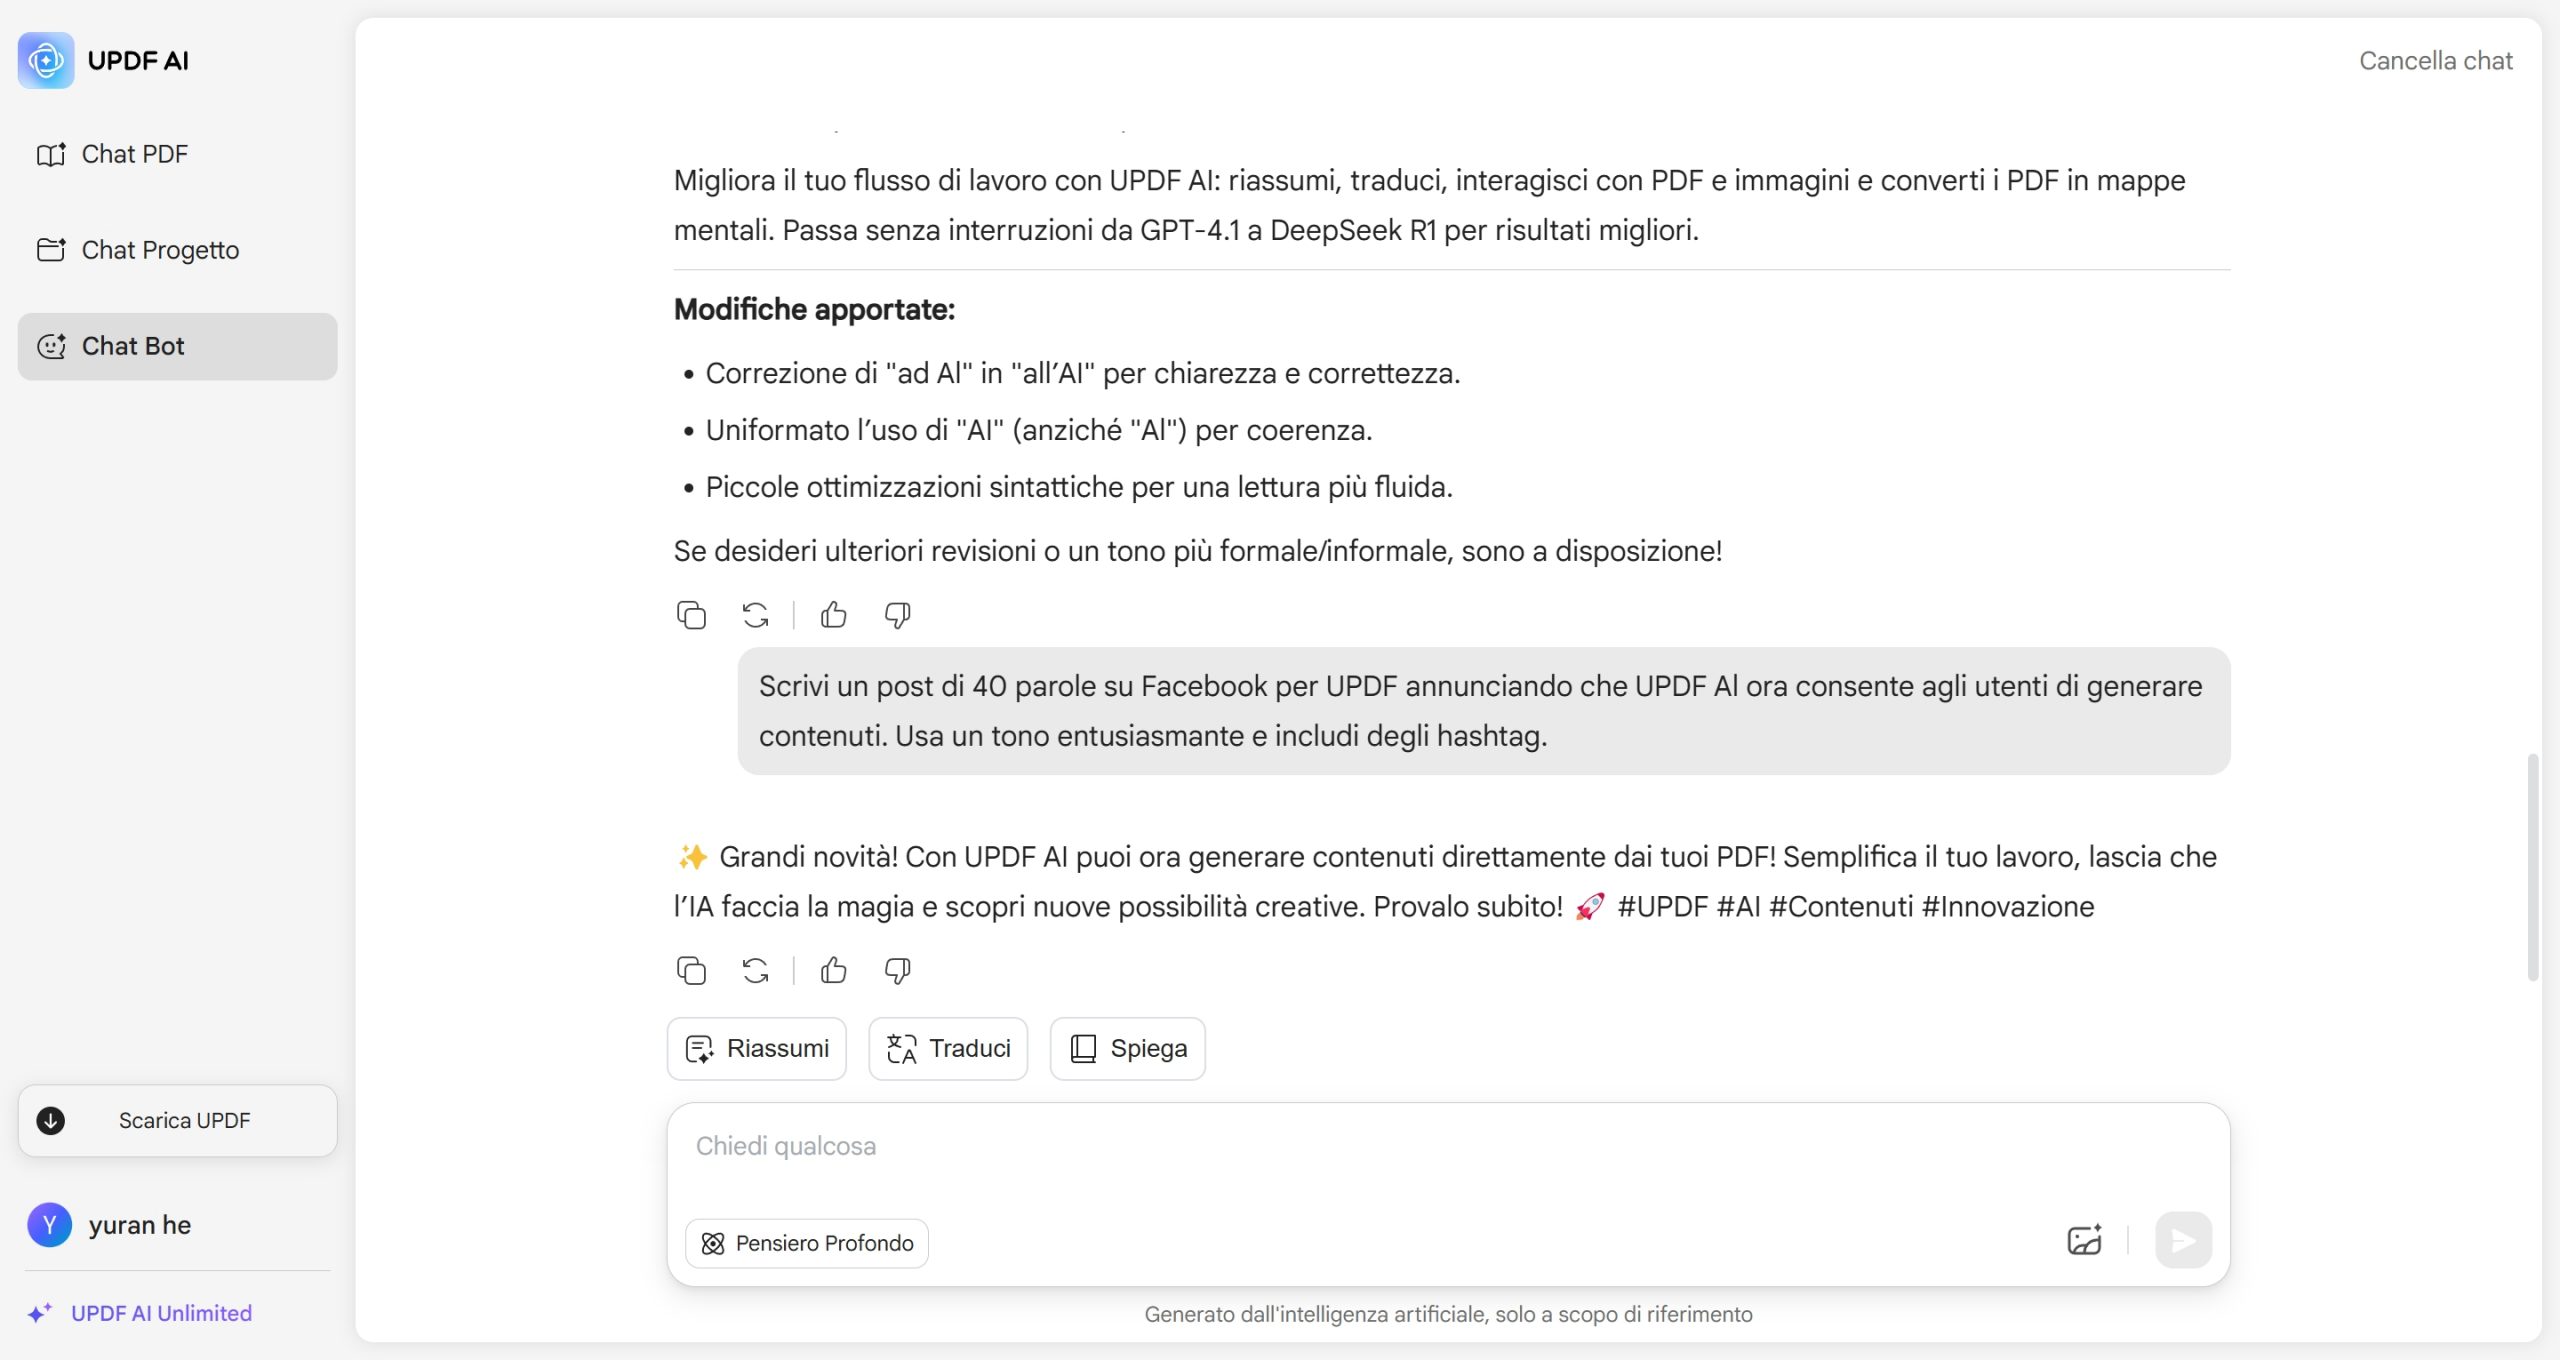Viewport: 2560px width, 1360px height.
Task: Click the Spiega quick action
Action: tap(1128, 1048)
